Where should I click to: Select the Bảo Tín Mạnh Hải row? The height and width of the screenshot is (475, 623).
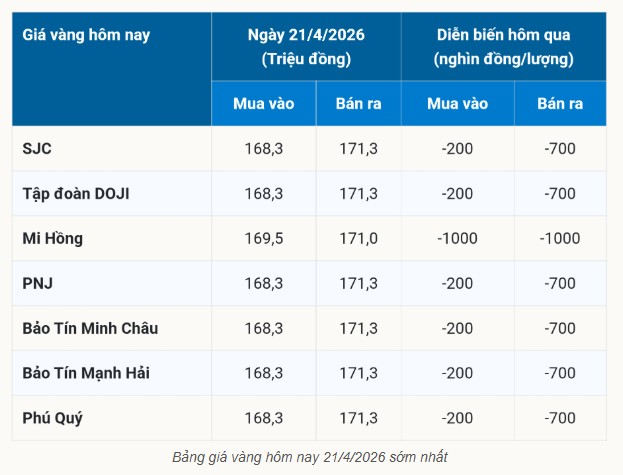[89, 373]
